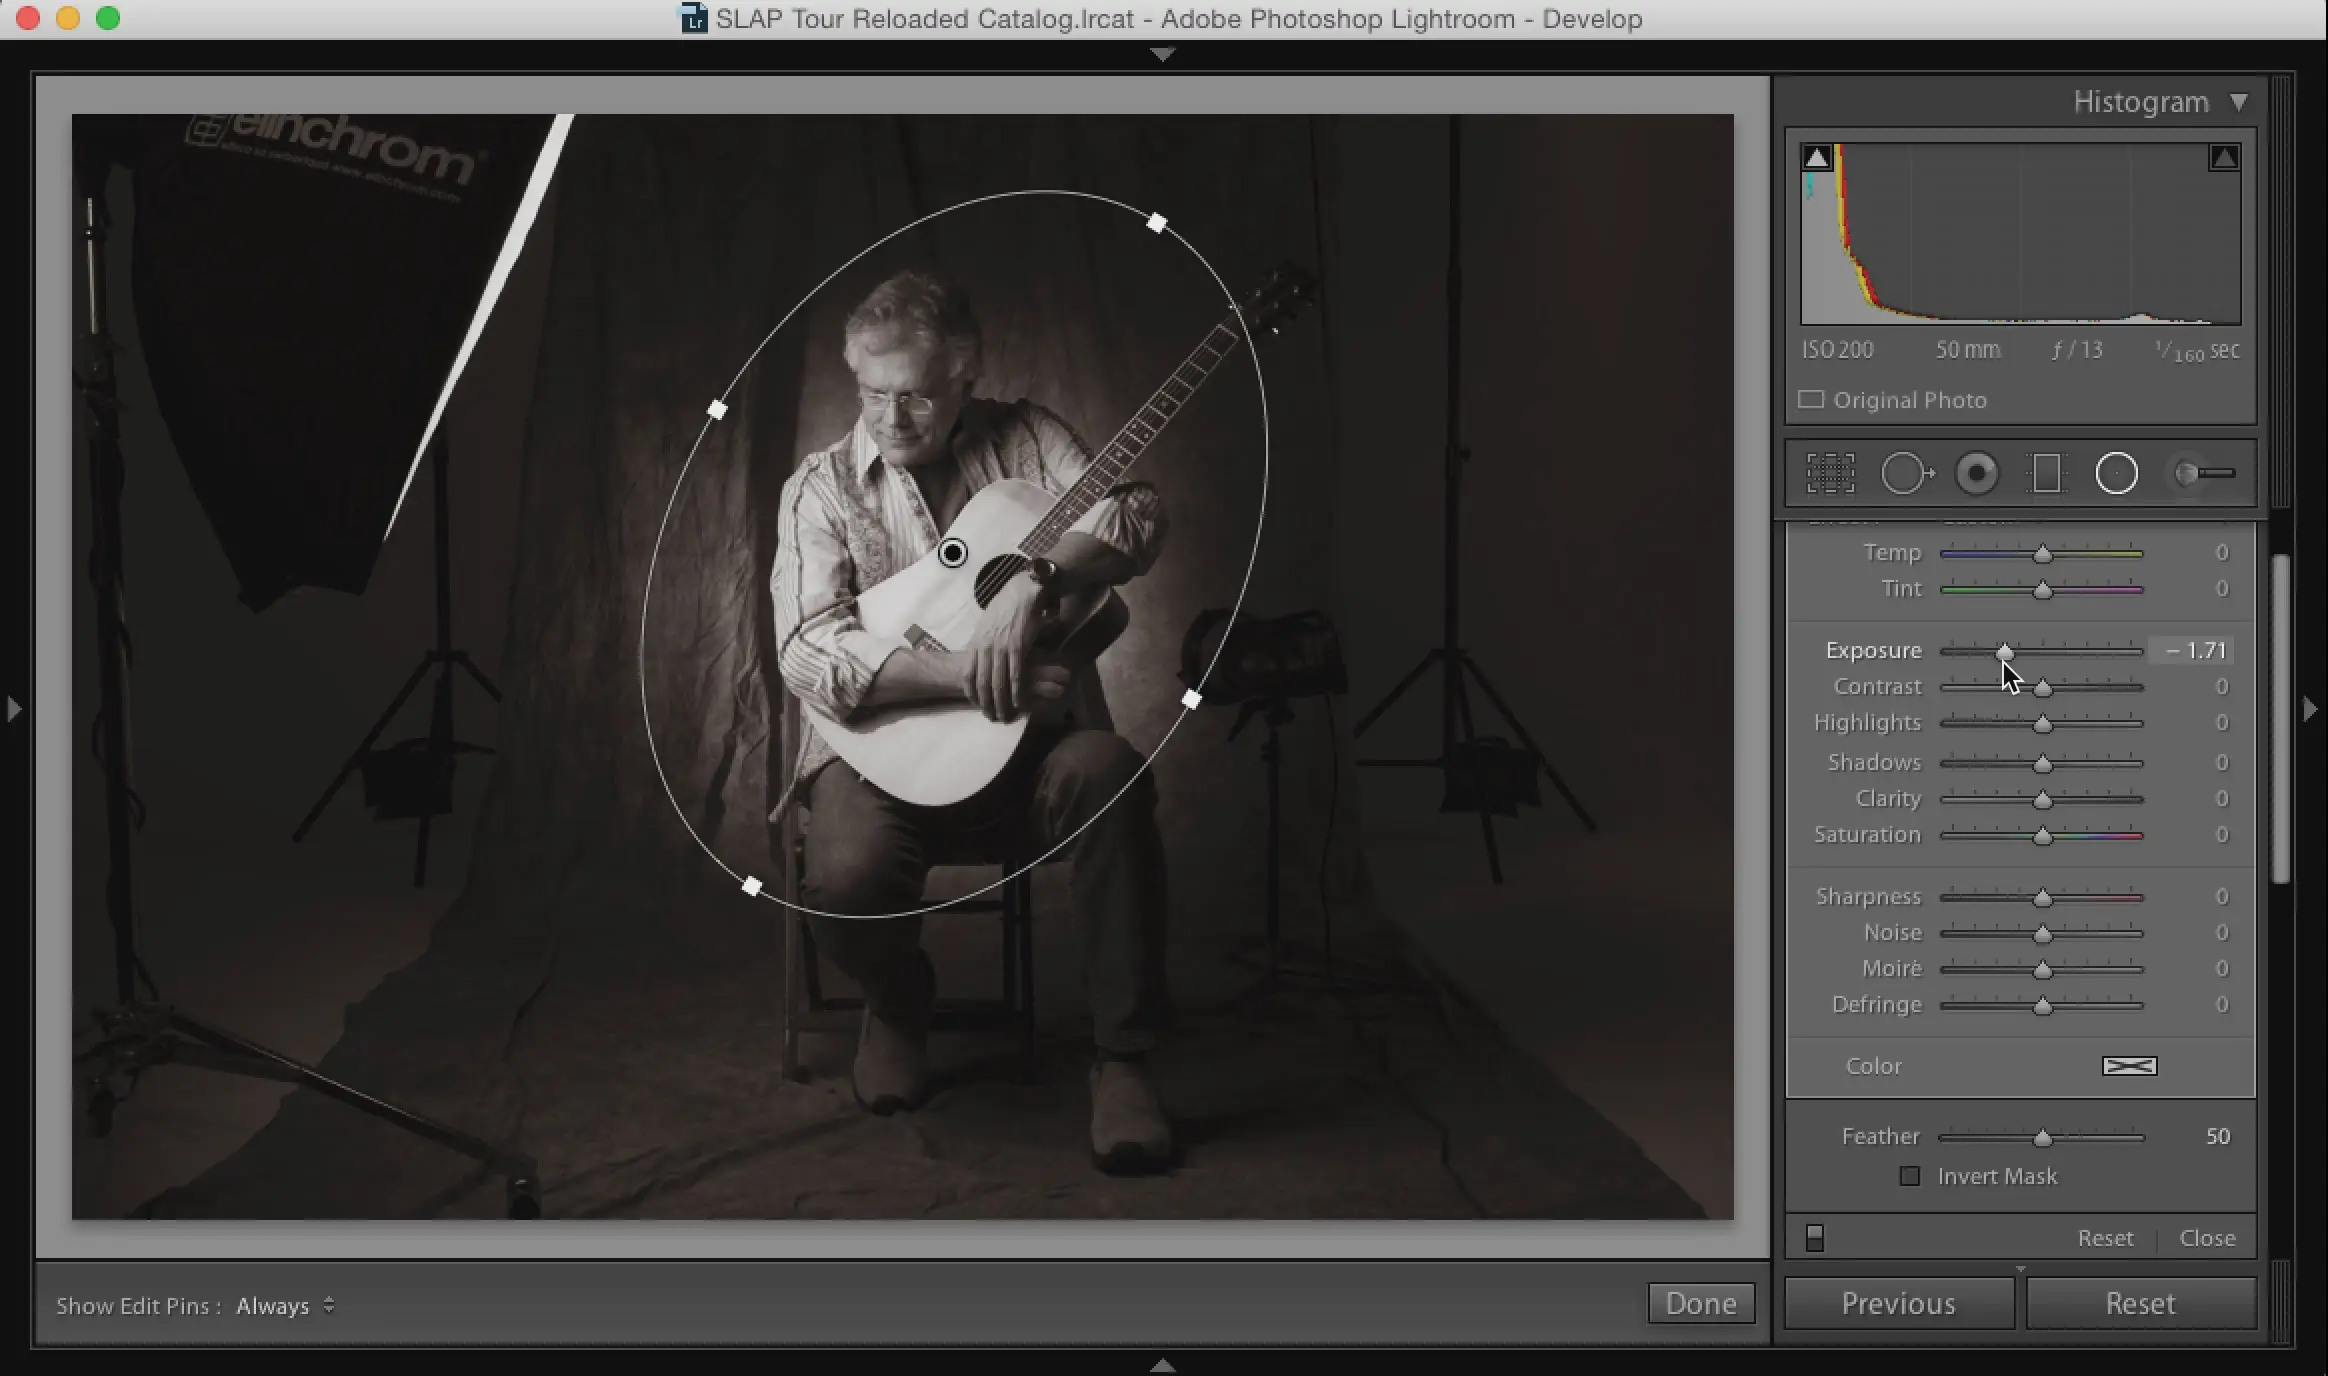Show the top module picker panel arrow
This screenshot has width=2328, height=1376.
[1162, 55]
